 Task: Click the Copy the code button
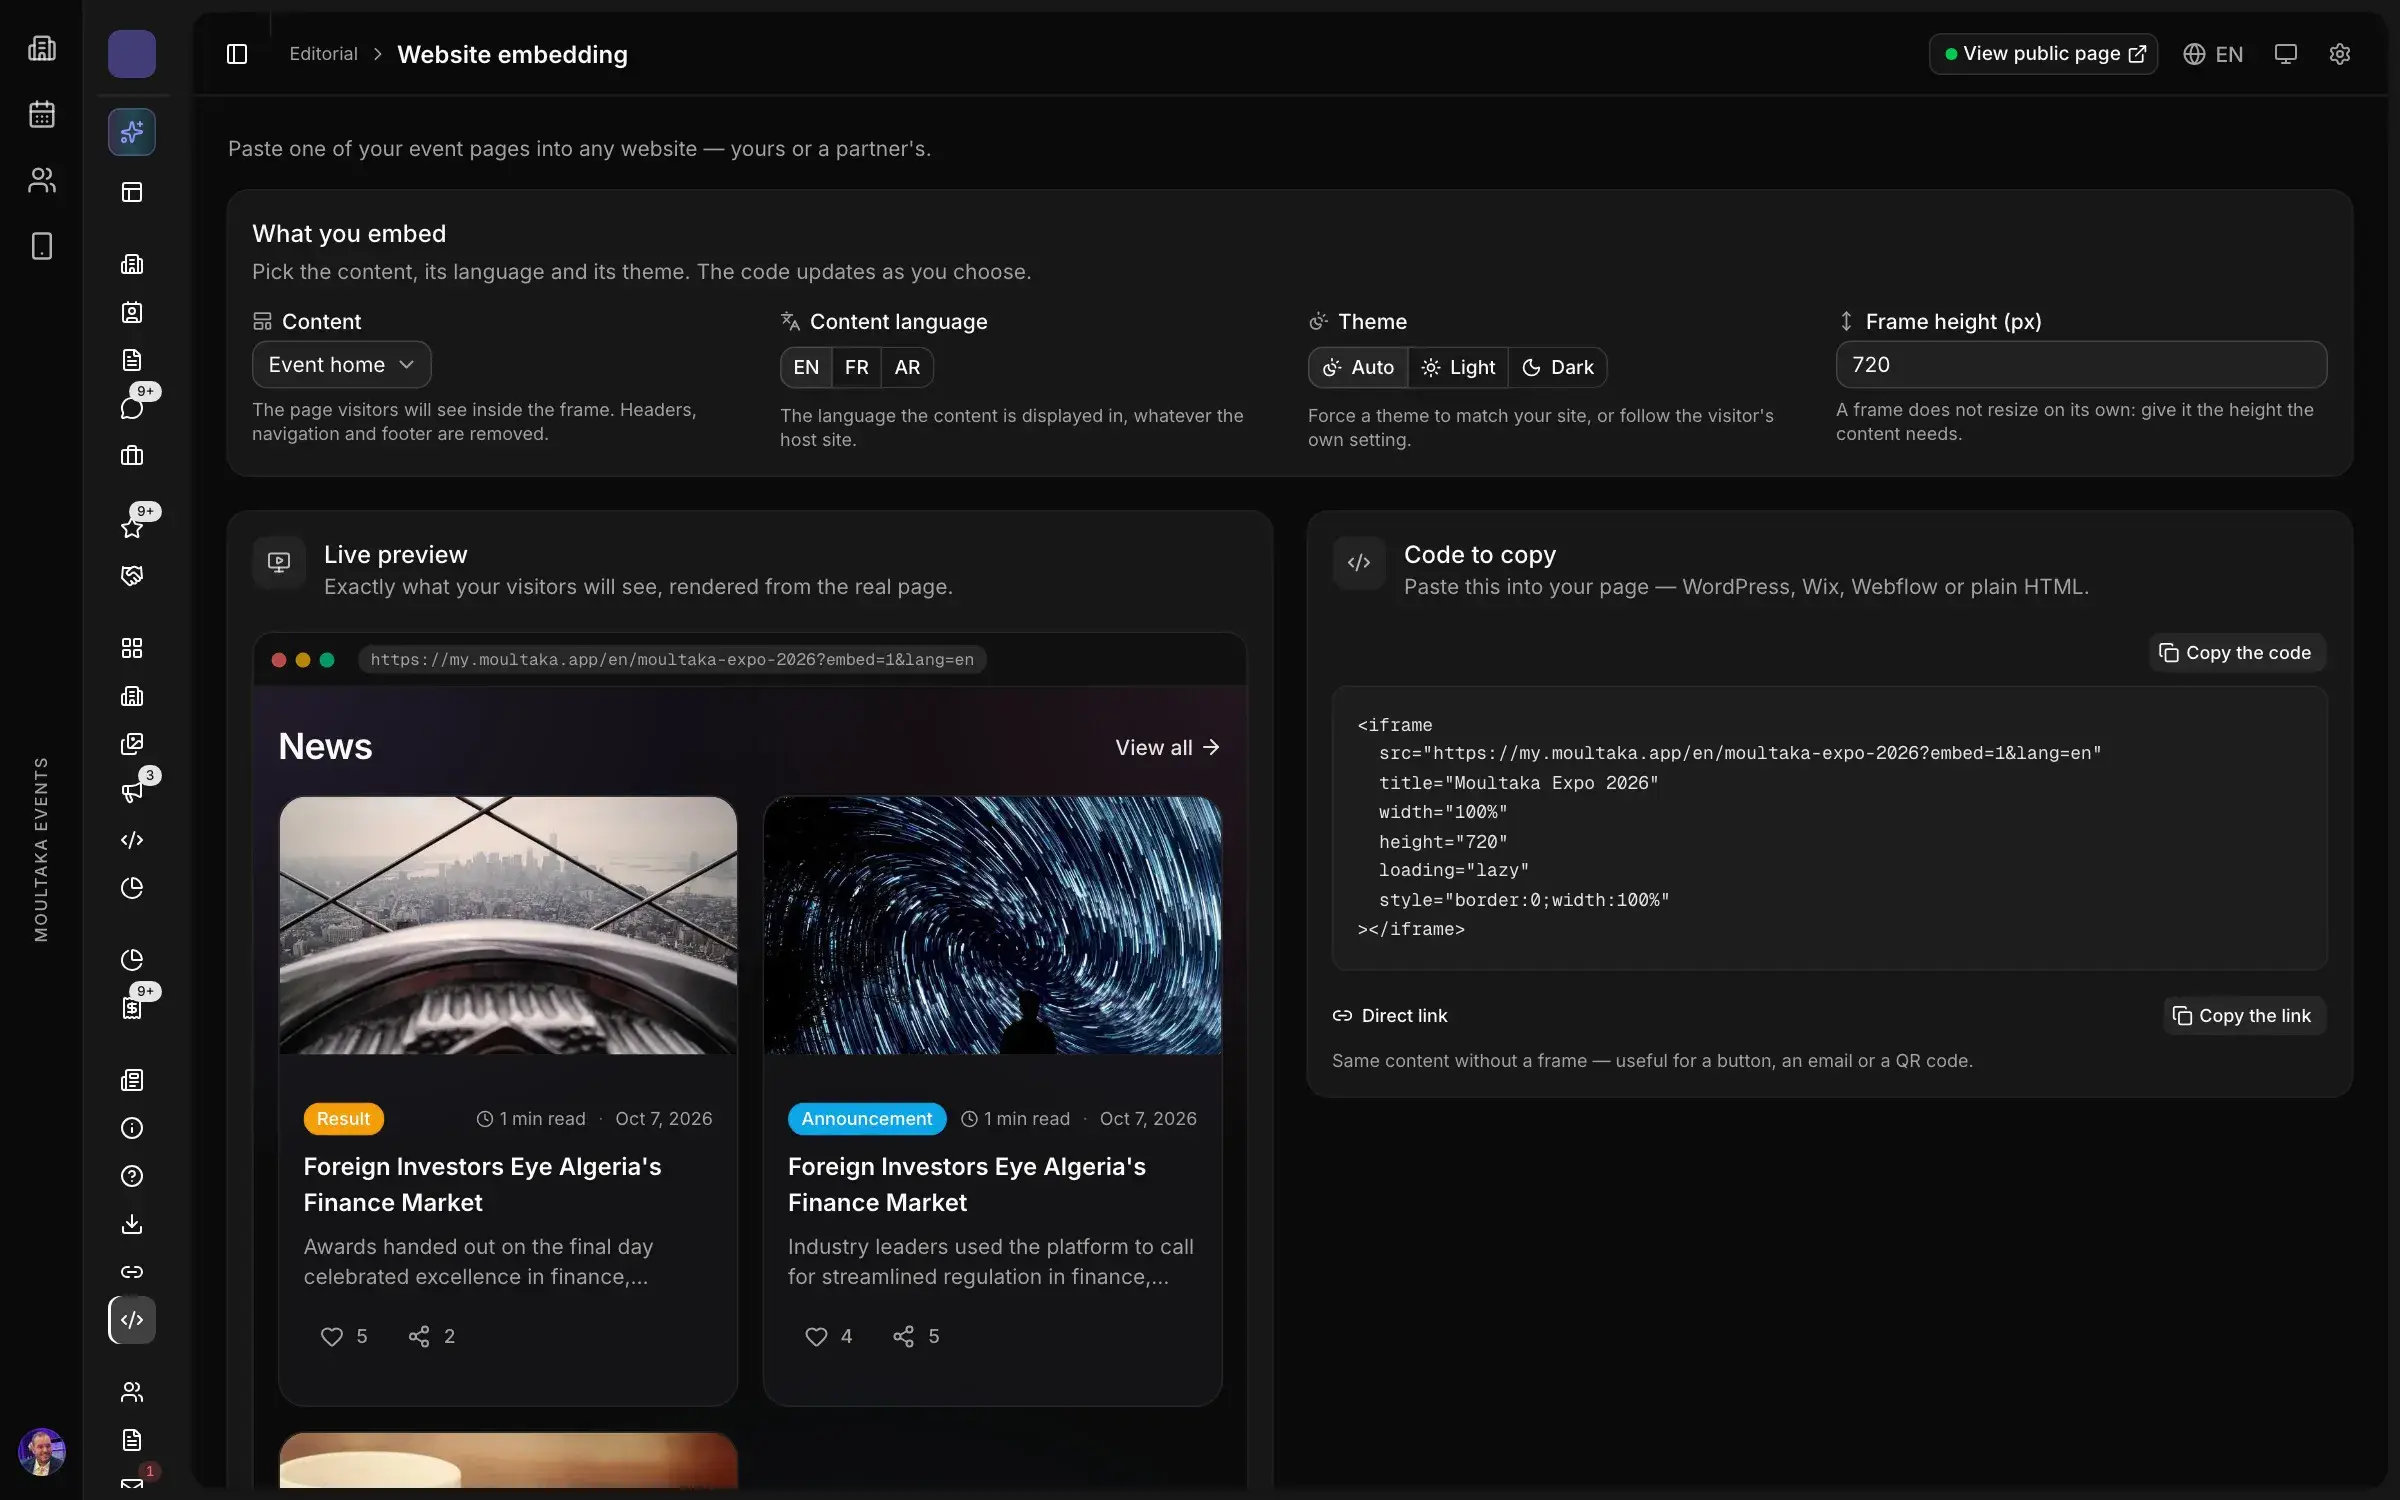point(2236,653)
